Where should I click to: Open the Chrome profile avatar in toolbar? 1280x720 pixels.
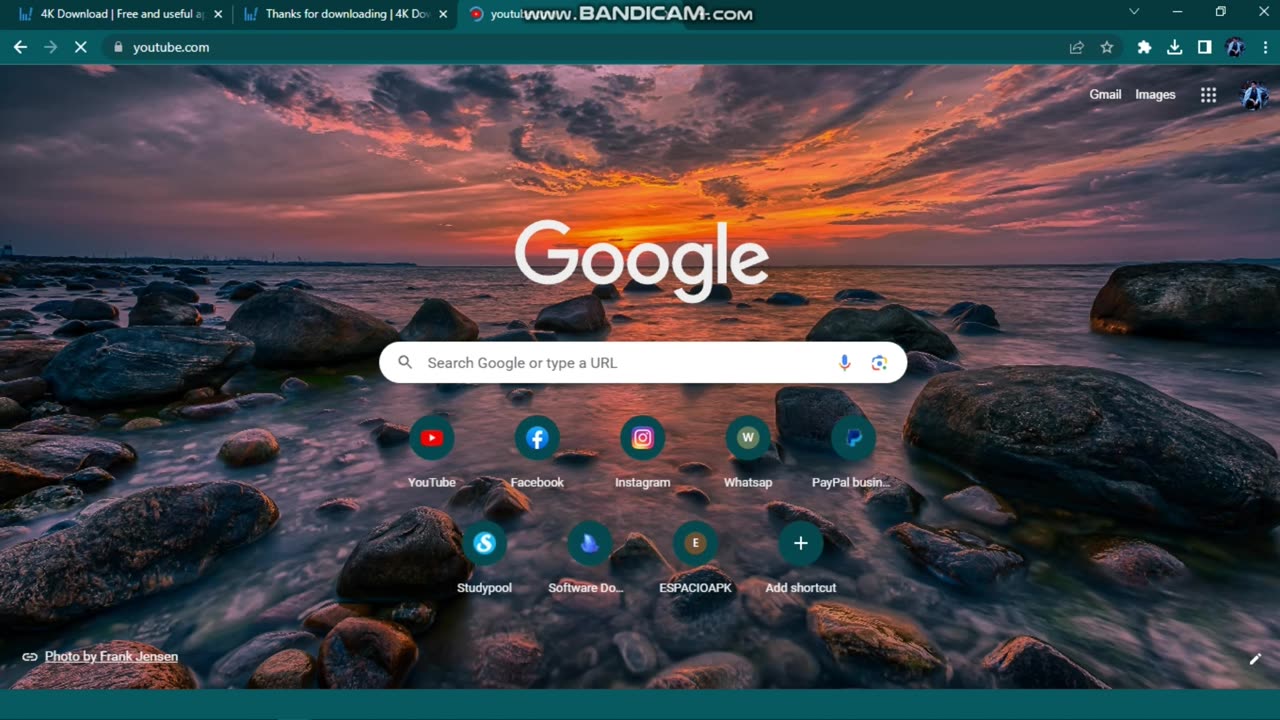point(1235,47)
